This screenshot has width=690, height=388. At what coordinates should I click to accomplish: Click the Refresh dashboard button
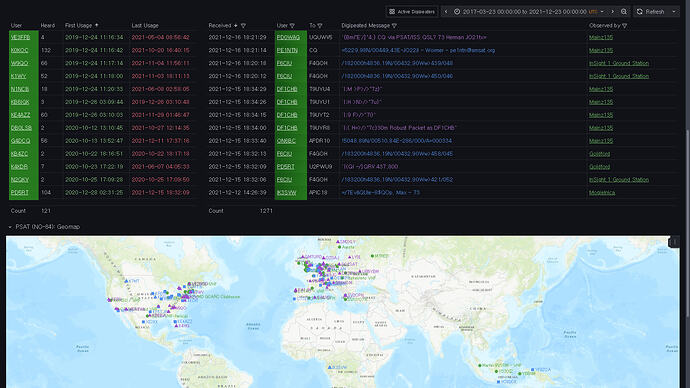pyautogui.click(x=650, y=11)
